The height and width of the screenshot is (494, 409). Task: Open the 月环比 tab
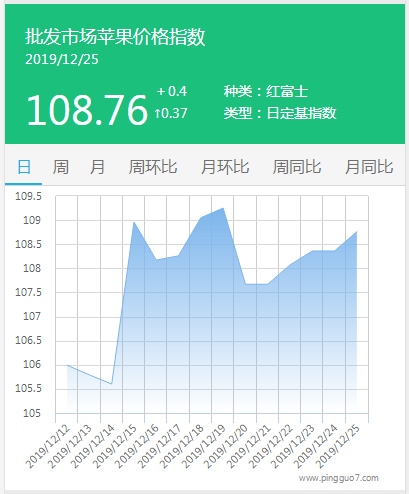point(225,167)
